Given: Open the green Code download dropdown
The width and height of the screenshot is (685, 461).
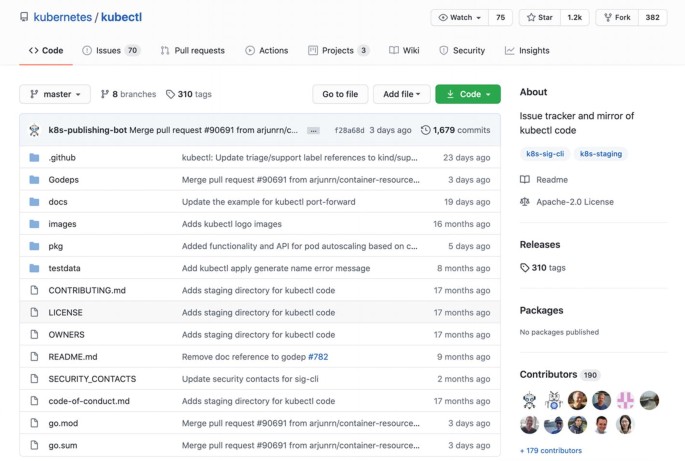Looking at the screenshot, I should coord(468,94).
